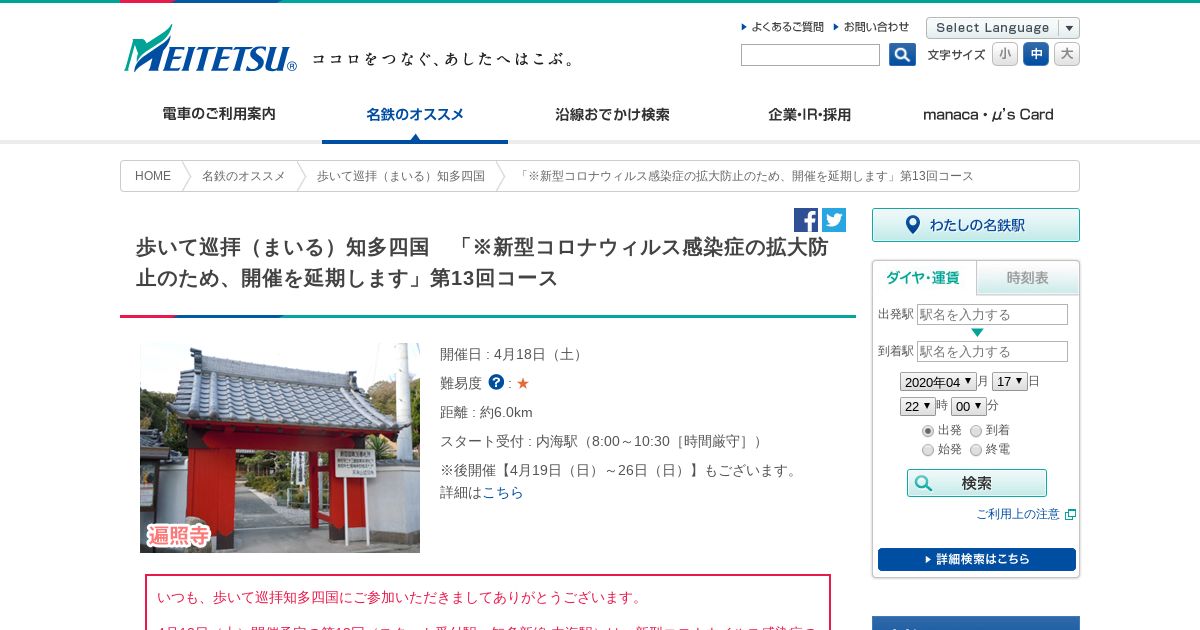
Task: Open the 2020年04 year-month dropdown
Action: click(938, 381)
